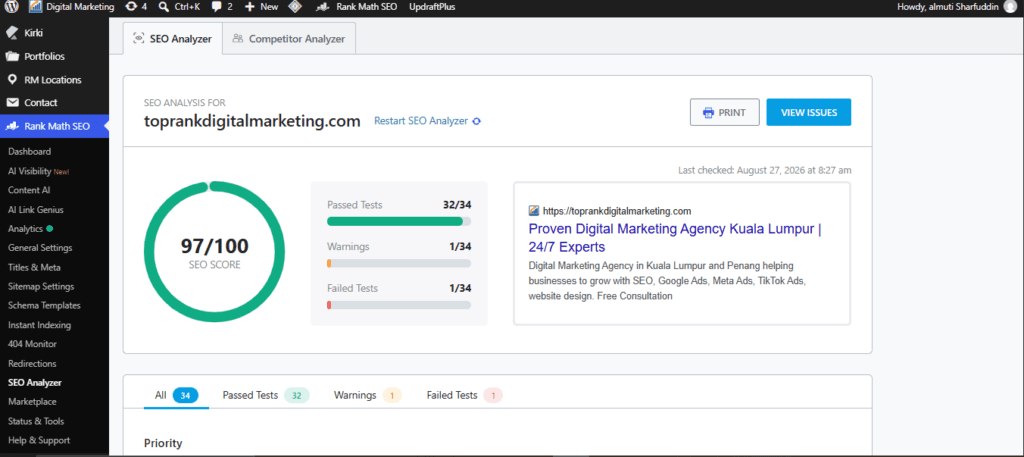
Task: Click the PRINT button
Action: coord(724,112)
